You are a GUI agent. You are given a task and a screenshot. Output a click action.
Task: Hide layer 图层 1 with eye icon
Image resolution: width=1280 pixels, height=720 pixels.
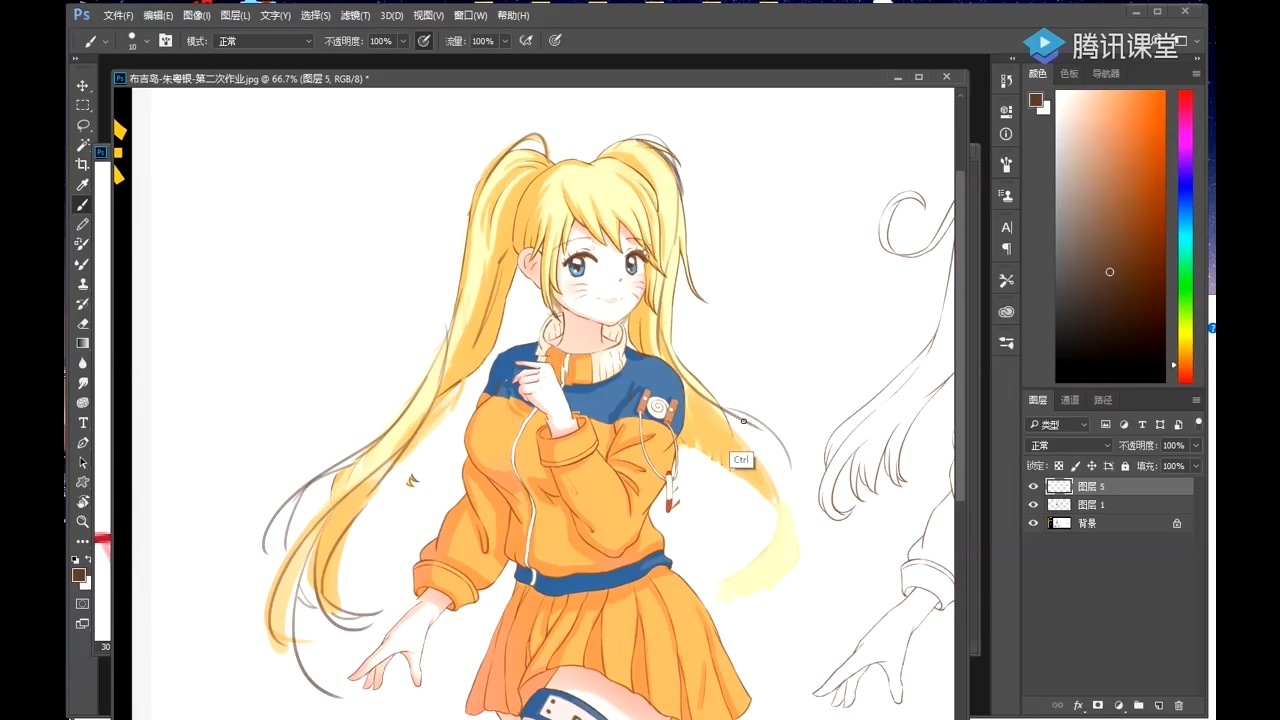pos(1033,505)
